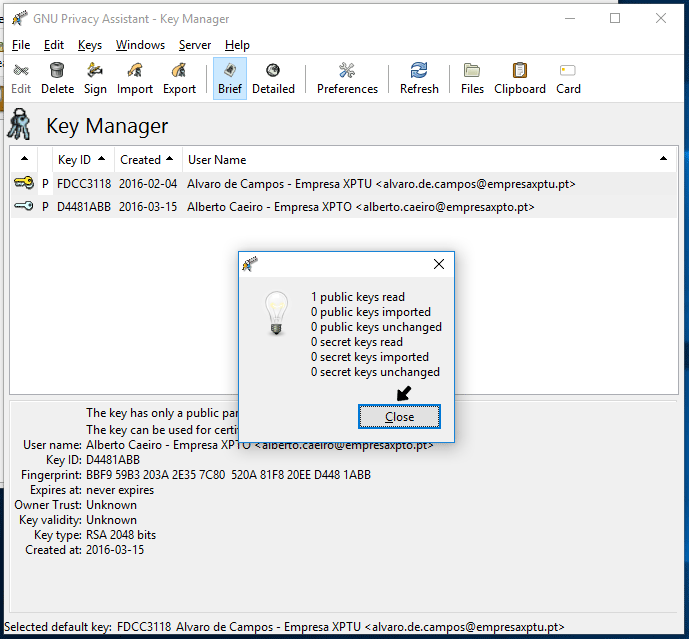
Task: Sort by the Key ID column header
Action: (x=83, y=160)
